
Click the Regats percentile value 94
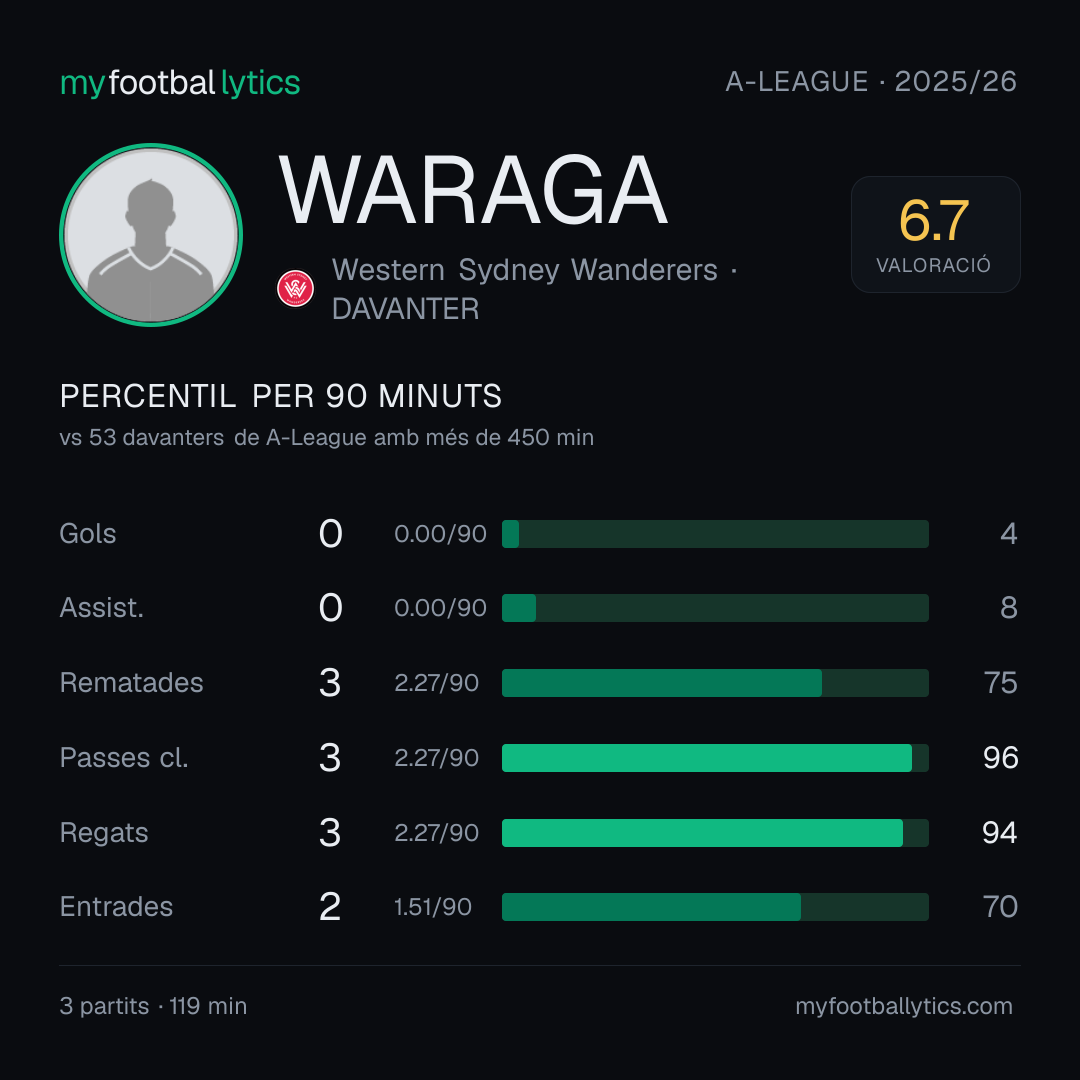point(1000,833)
